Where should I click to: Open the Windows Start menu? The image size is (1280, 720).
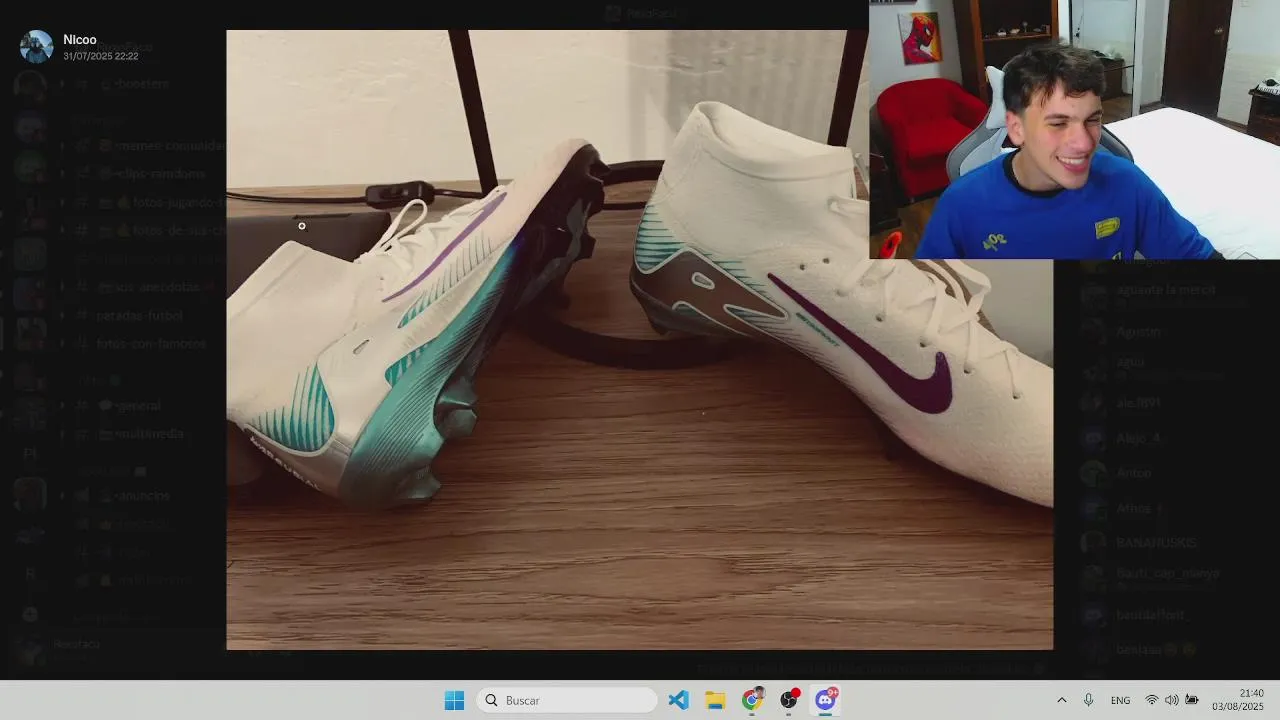tap(454, 700)
